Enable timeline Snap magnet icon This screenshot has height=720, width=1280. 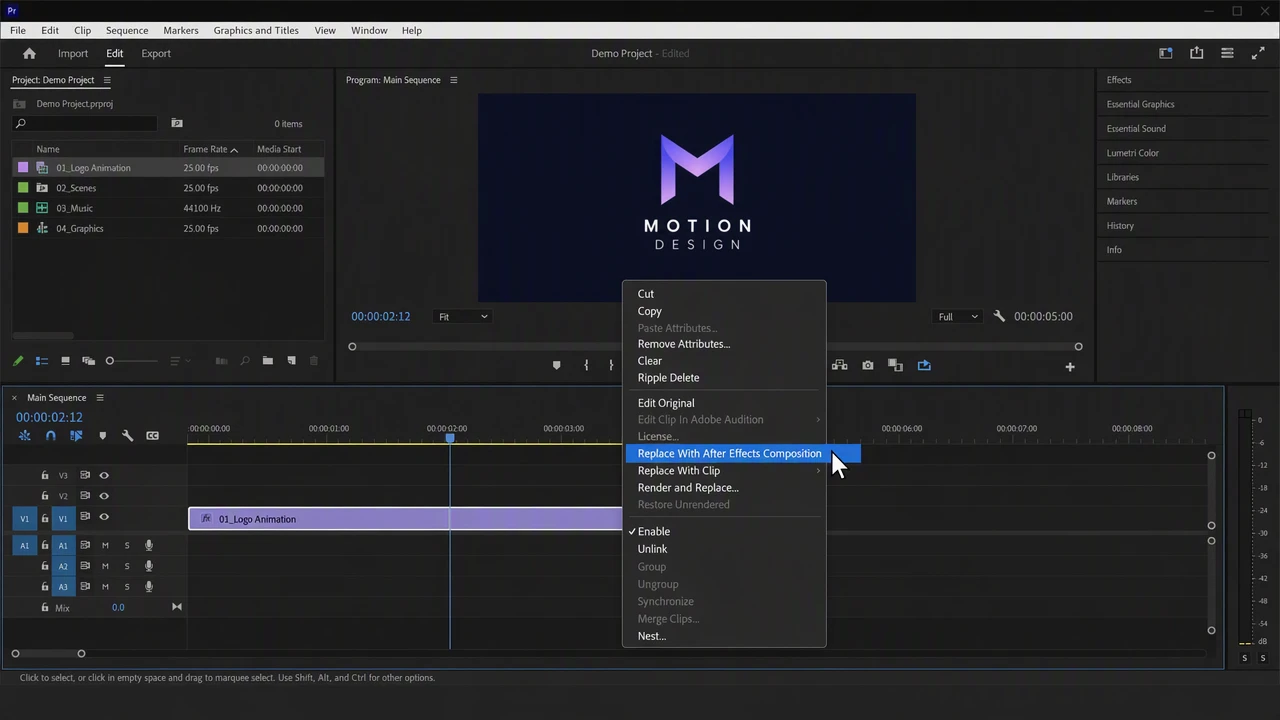[x=51, y=436]
